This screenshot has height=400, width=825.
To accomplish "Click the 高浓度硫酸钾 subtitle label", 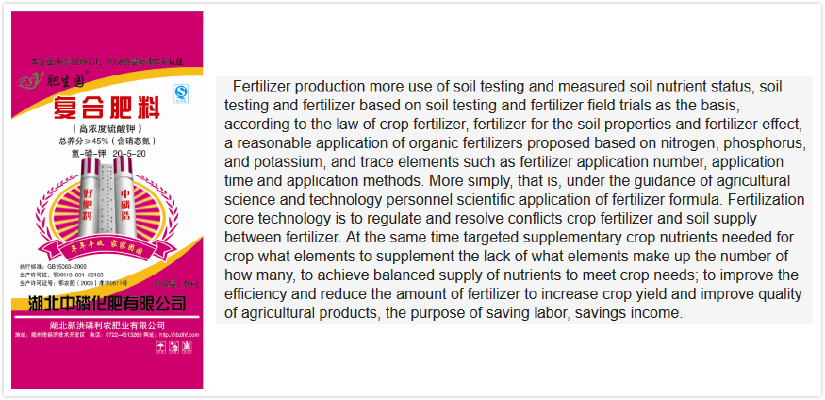I will pos(107,128).
